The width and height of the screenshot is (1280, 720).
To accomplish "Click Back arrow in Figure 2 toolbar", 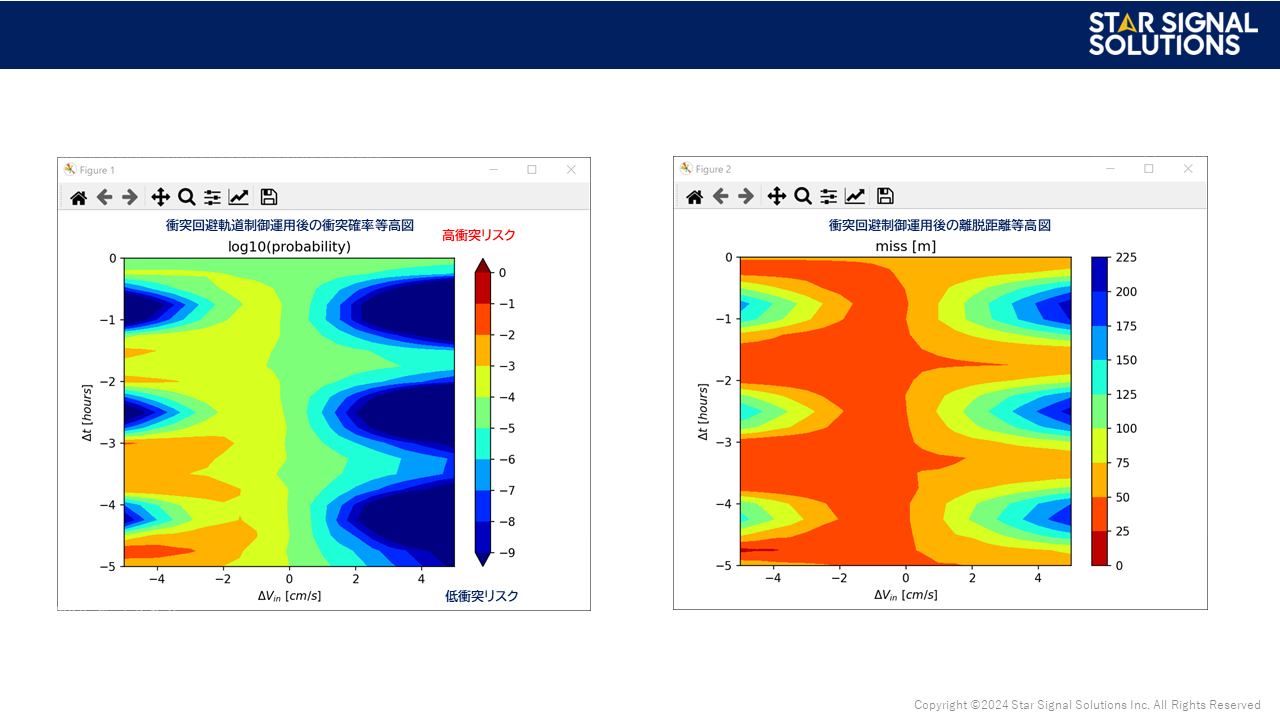I will click(x=720, y=196).
